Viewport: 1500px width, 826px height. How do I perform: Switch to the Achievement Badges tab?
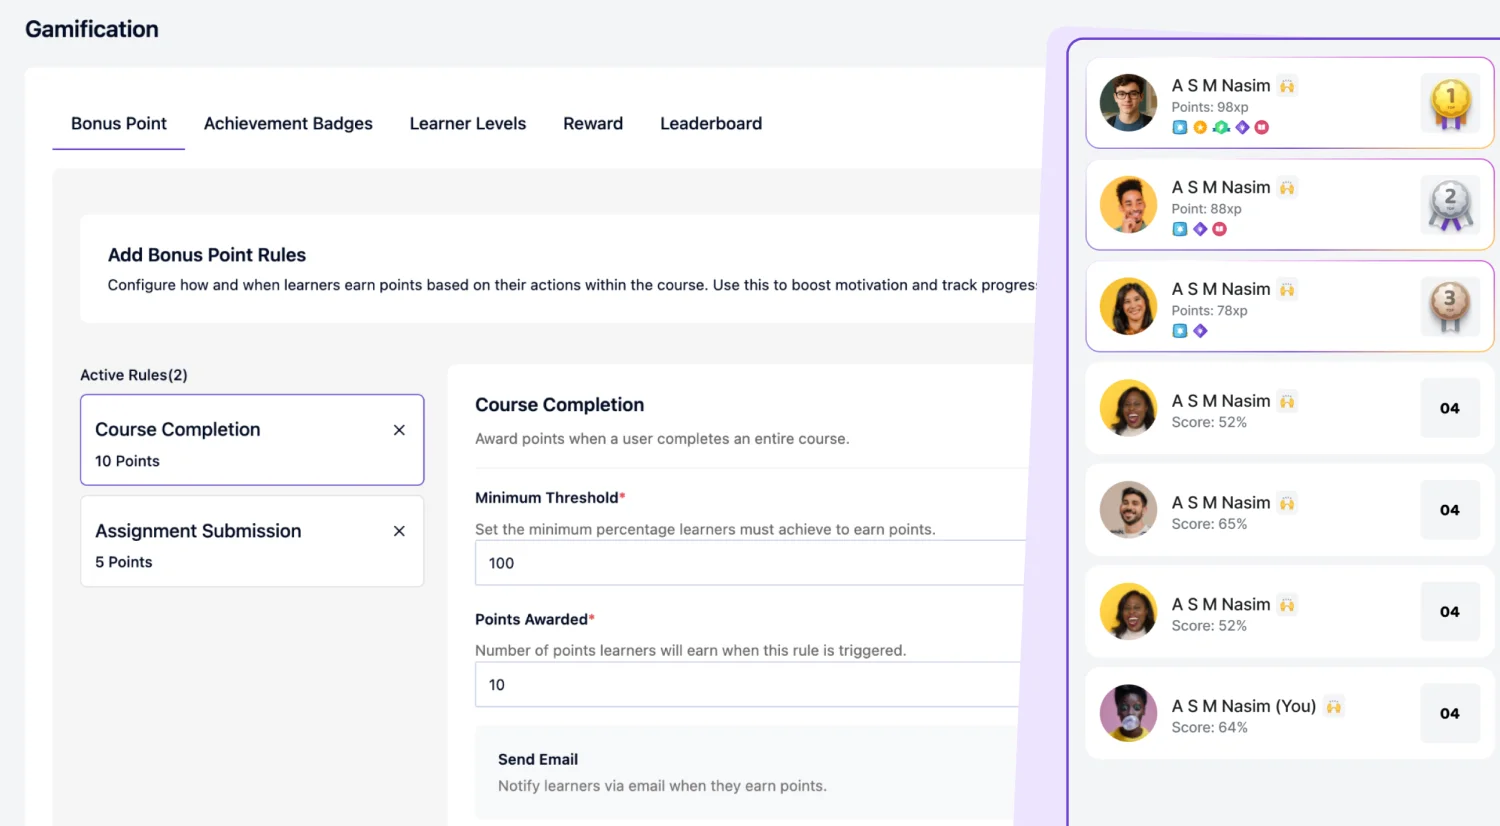(x=288, y=123)
